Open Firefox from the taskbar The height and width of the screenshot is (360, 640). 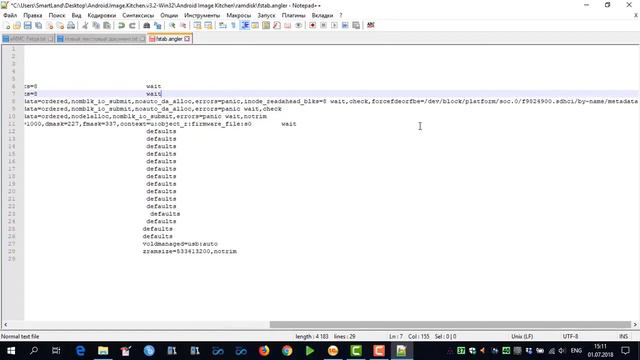pos(264,351)
